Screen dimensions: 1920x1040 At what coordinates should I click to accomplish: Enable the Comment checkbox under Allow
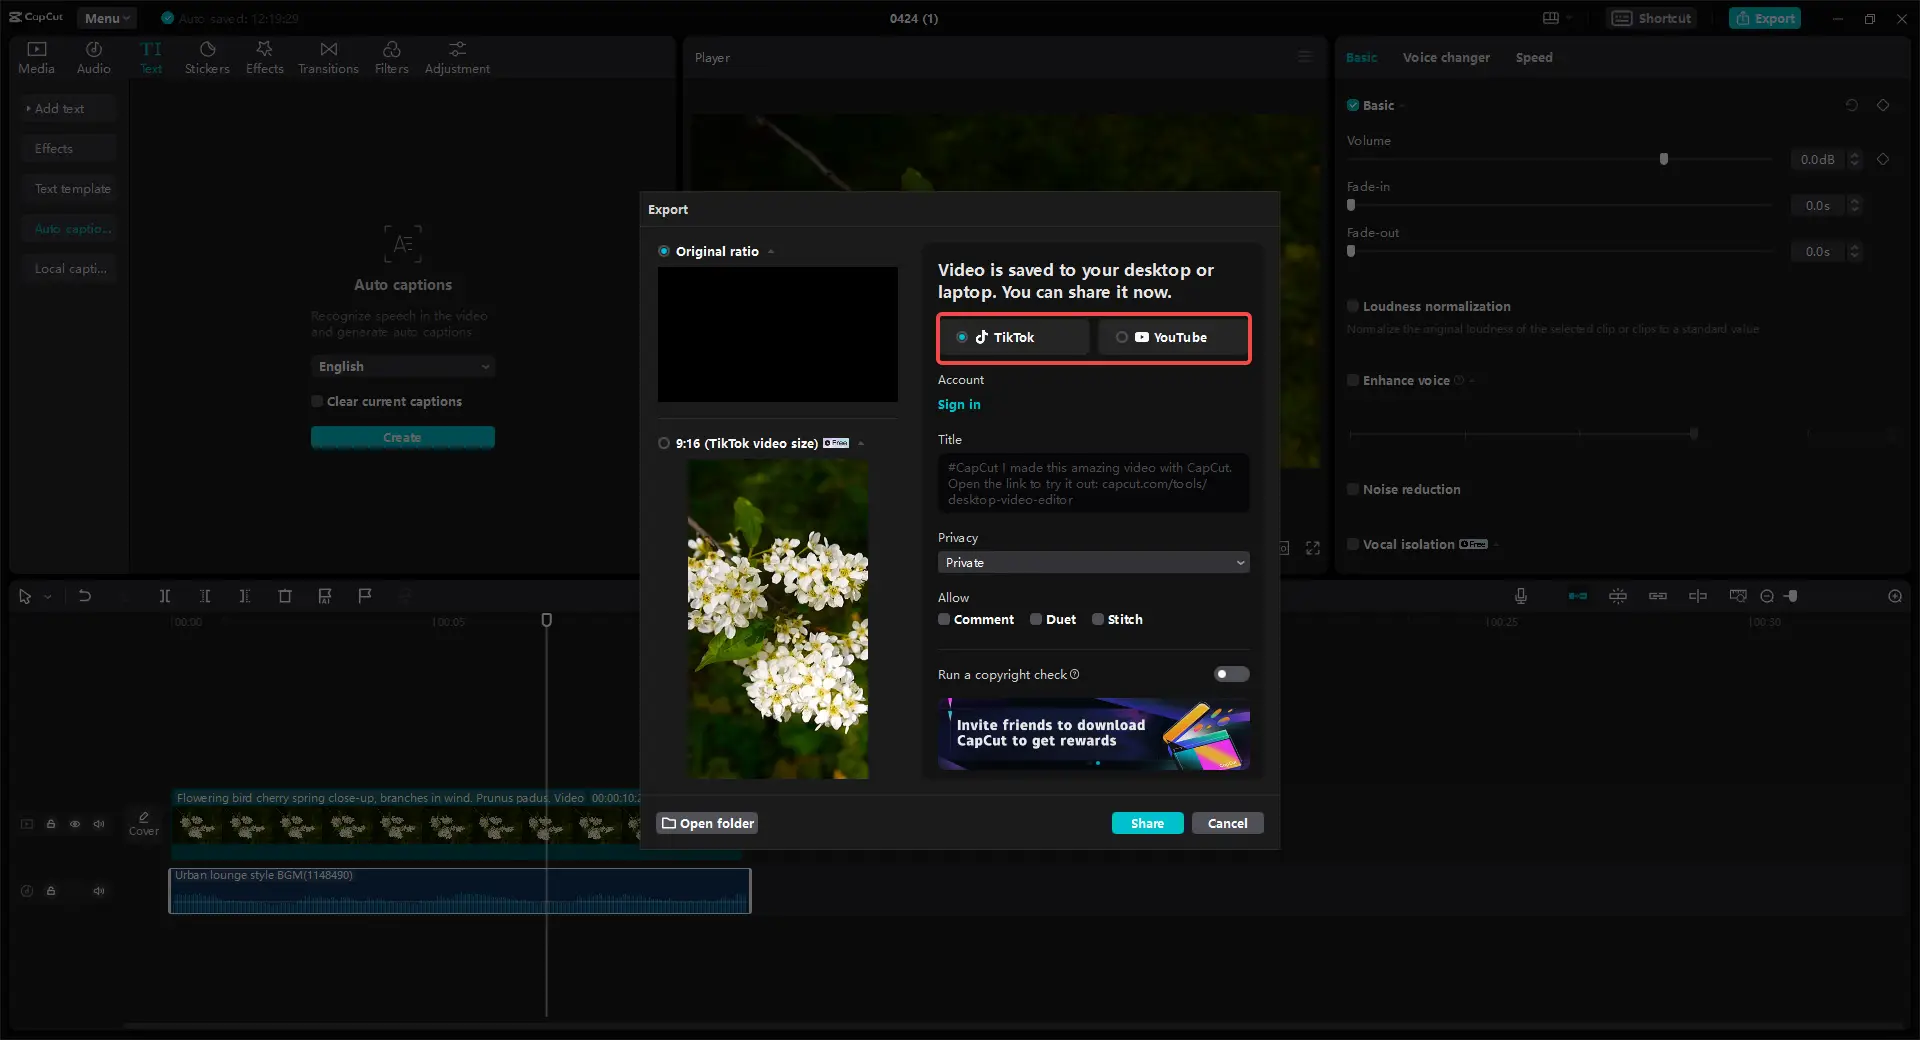coord(943,619)
